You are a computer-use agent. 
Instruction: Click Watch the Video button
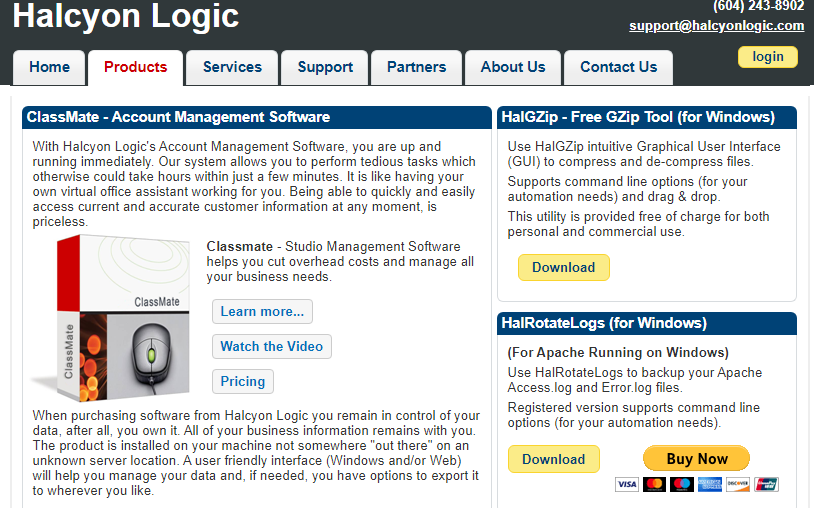(272, 346)
